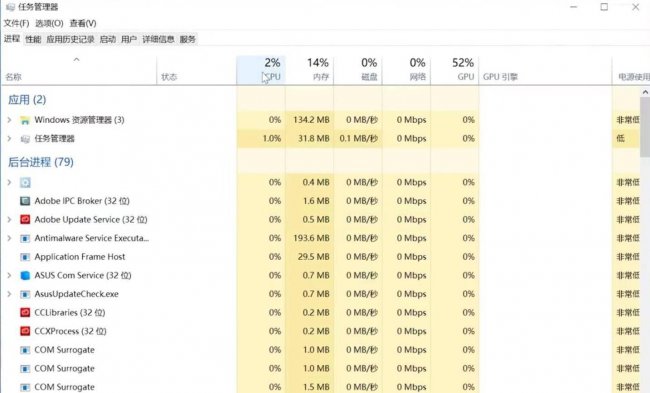Switch to the 服务 tab
The width and height of the screenshot is (650, 393).
187,39
